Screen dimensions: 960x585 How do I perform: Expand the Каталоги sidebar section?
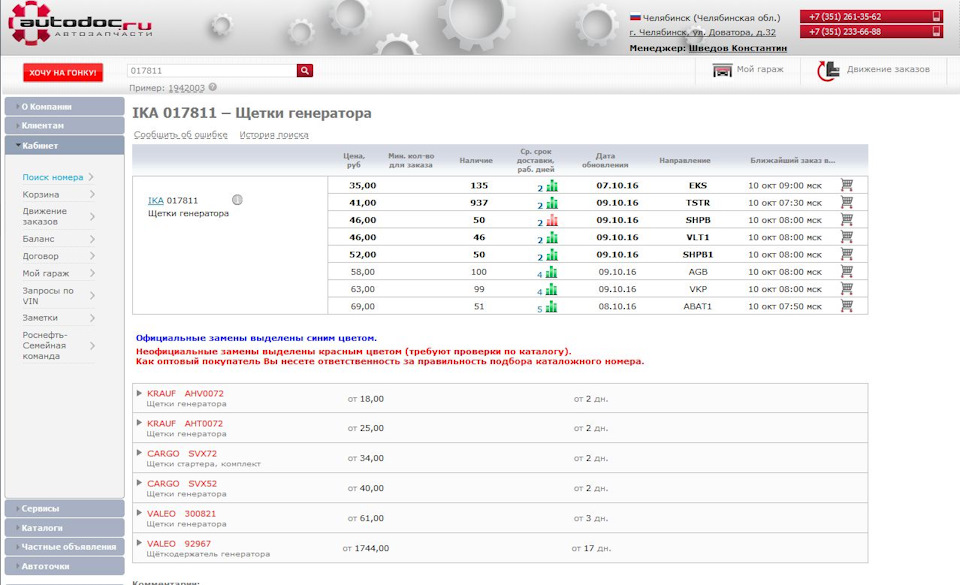(x=64, y=527)
